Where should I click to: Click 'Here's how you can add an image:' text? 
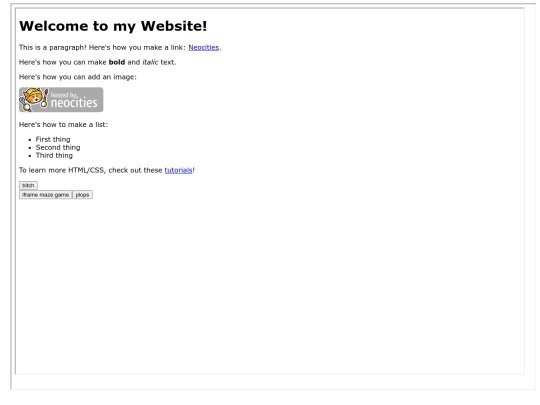point(78,77)
